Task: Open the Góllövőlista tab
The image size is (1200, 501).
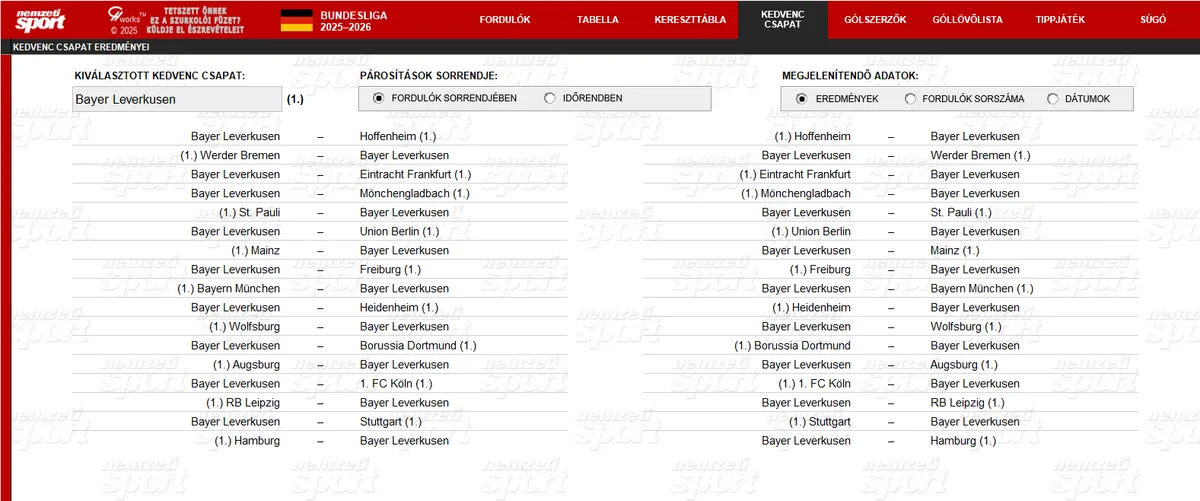Action: pyautogui.click(x=967, y=20)
